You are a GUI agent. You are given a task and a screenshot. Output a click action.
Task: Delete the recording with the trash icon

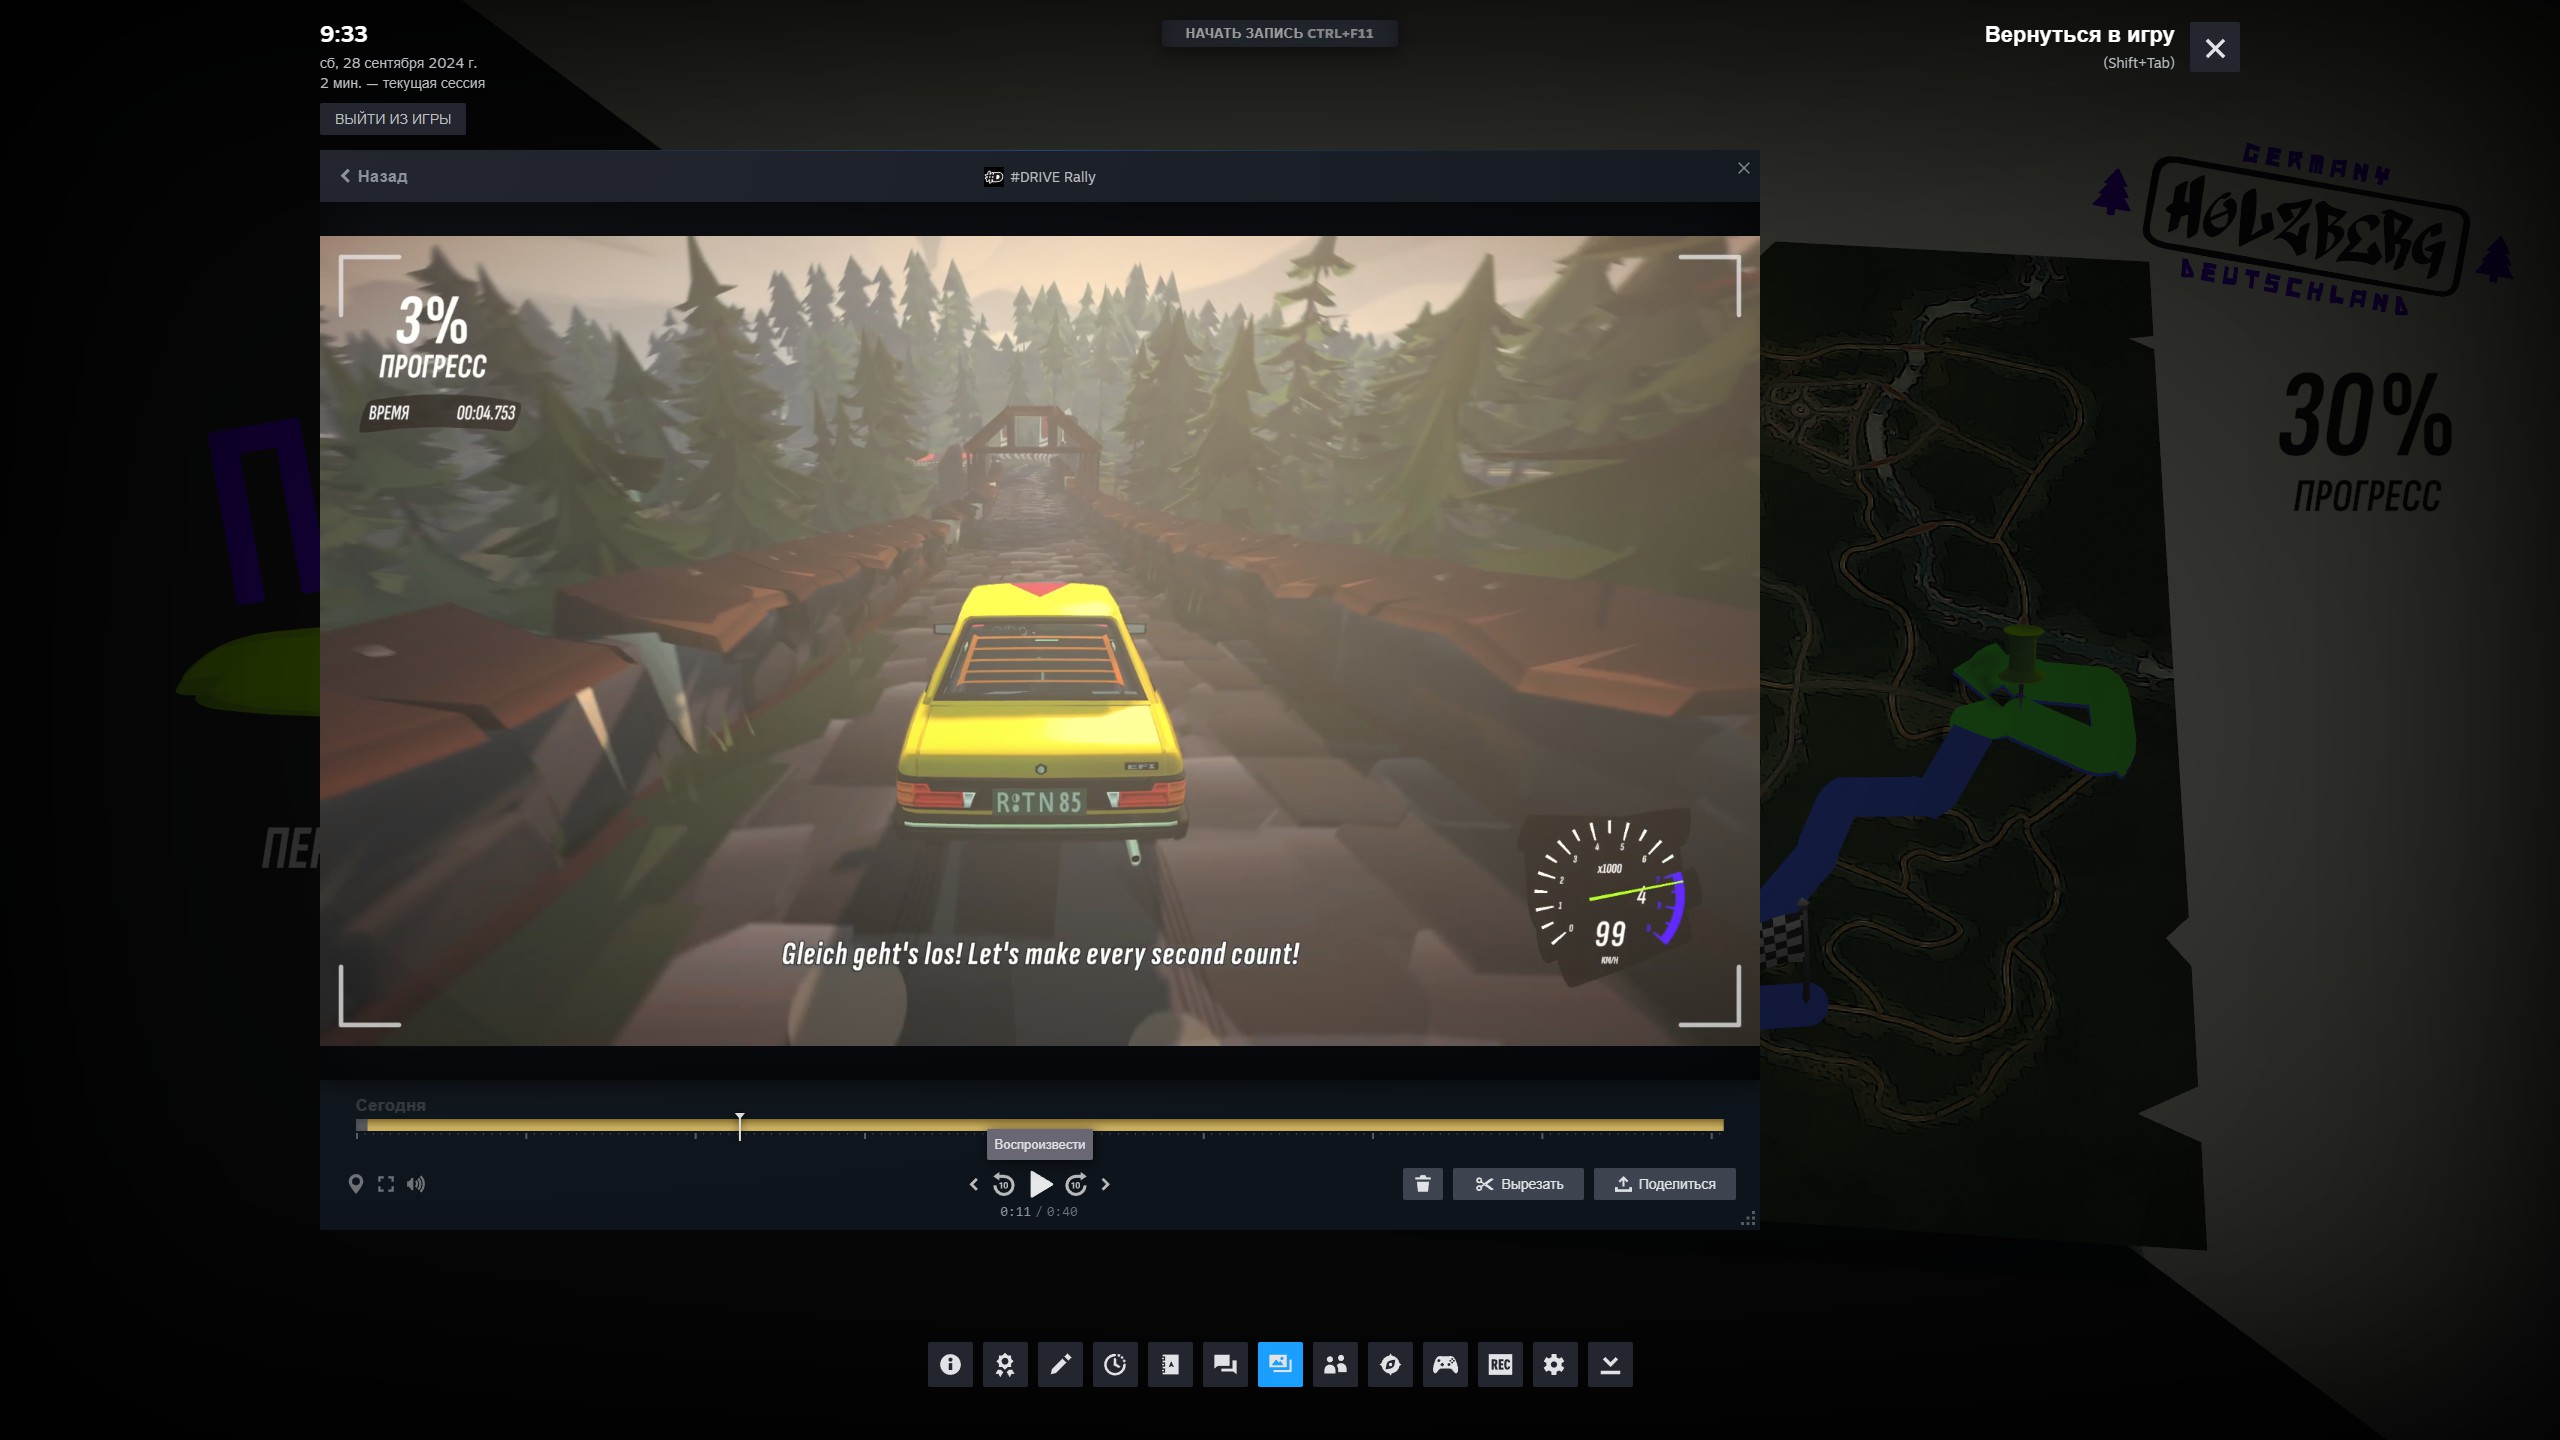click(x=1423, y=1184)
